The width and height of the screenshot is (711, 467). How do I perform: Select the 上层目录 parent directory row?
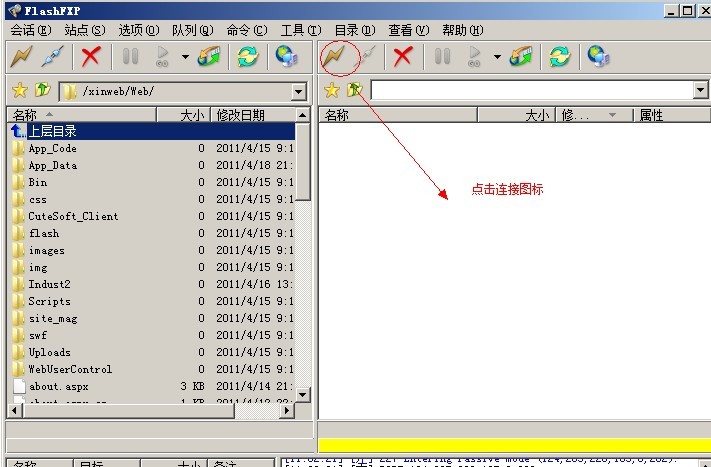(x=152, y=131)
